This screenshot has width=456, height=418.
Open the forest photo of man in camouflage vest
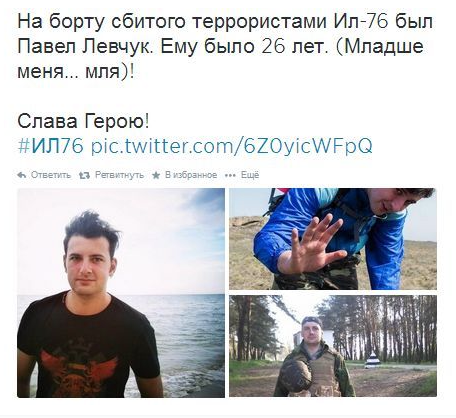click(x=333, y=346)
